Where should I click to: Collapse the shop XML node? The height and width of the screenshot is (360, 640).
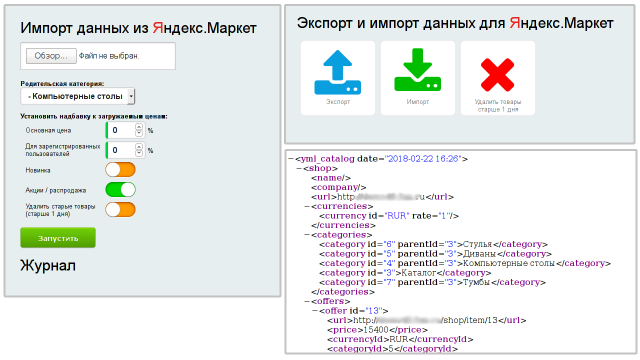pos(299,168)
